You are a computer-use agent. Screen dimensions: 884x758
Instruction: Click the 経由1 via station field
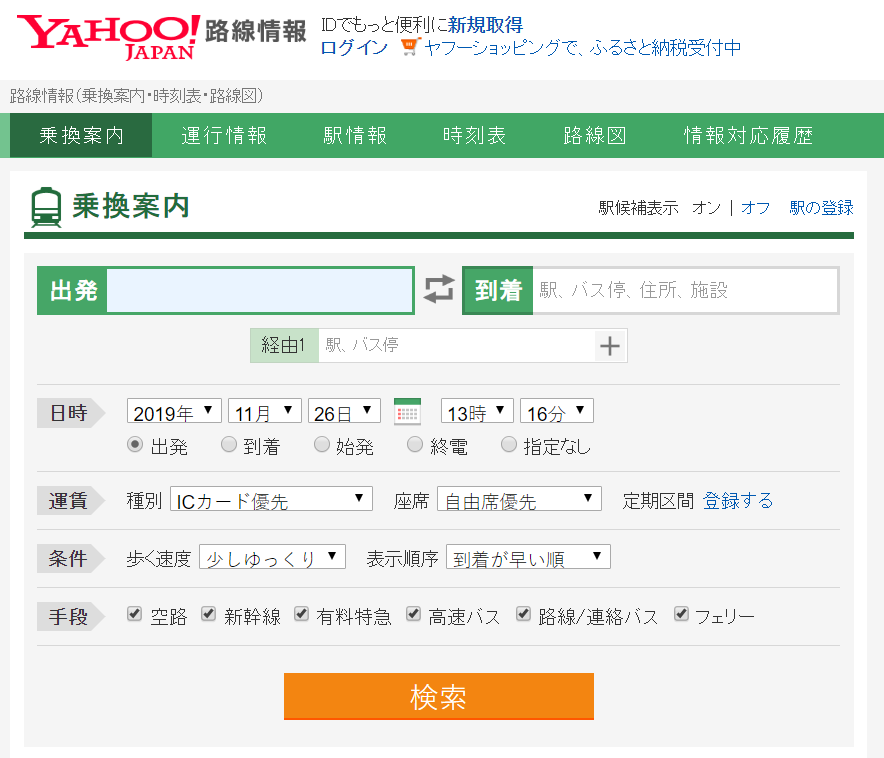click(x=456, y=345)
